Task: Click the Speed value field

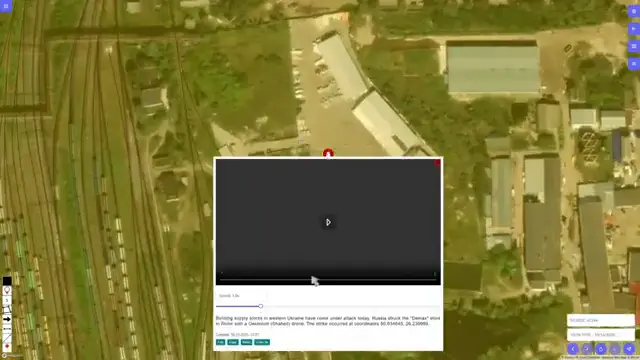Action: point(241,296)
